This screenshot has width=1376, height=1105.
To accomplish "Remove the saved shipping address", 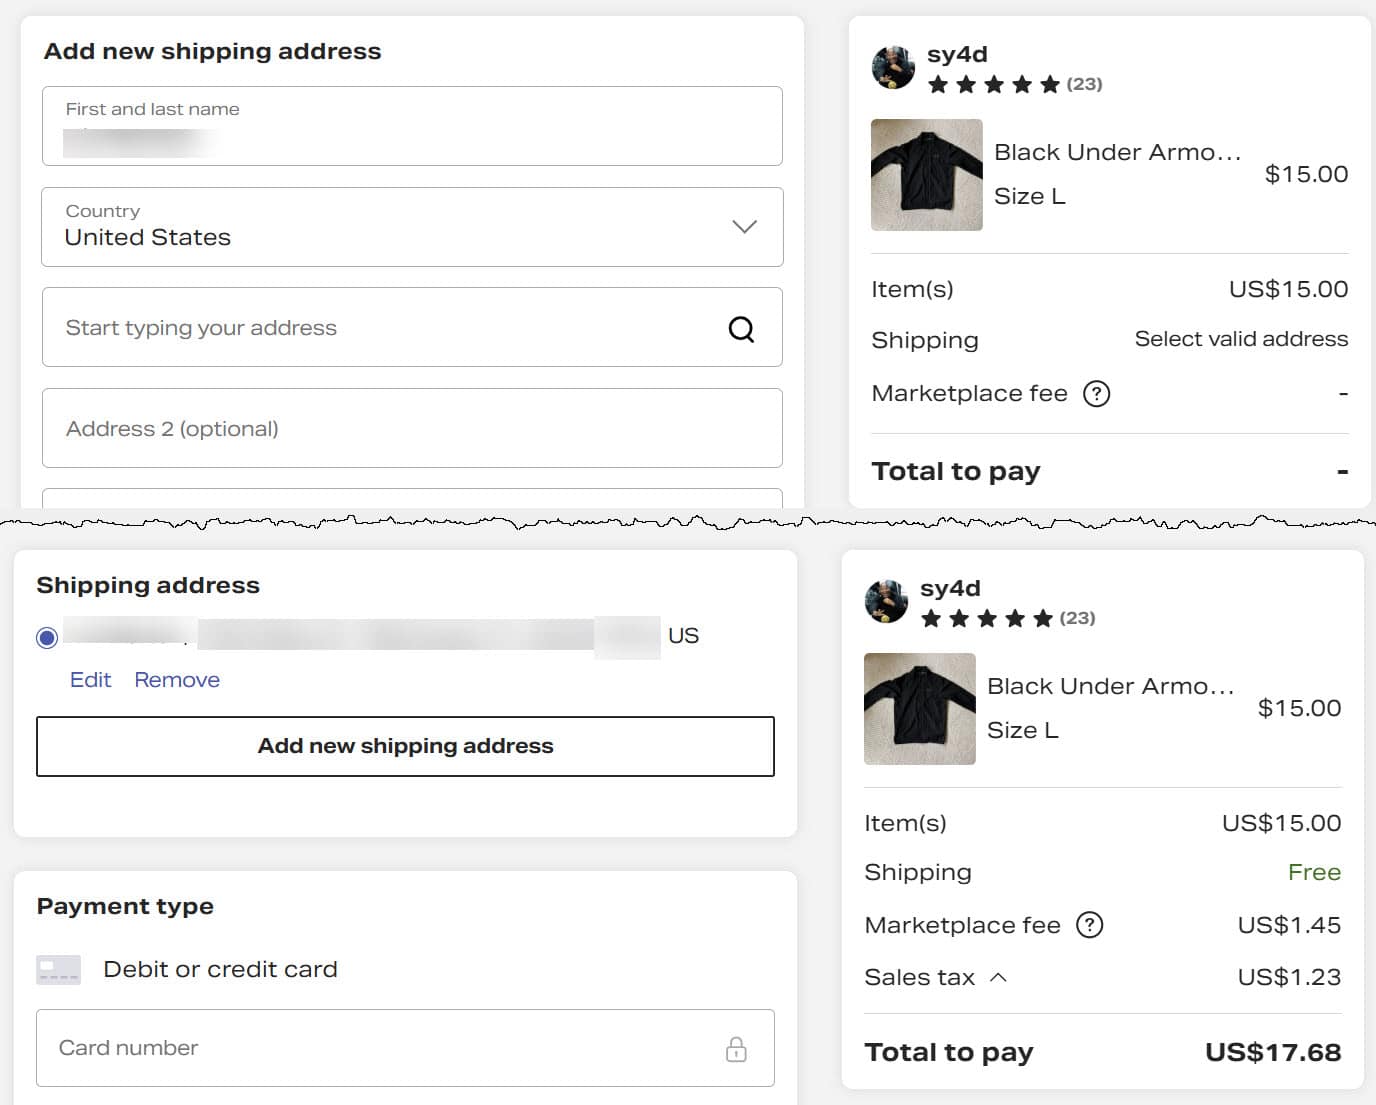I will (x=177, y=680).
